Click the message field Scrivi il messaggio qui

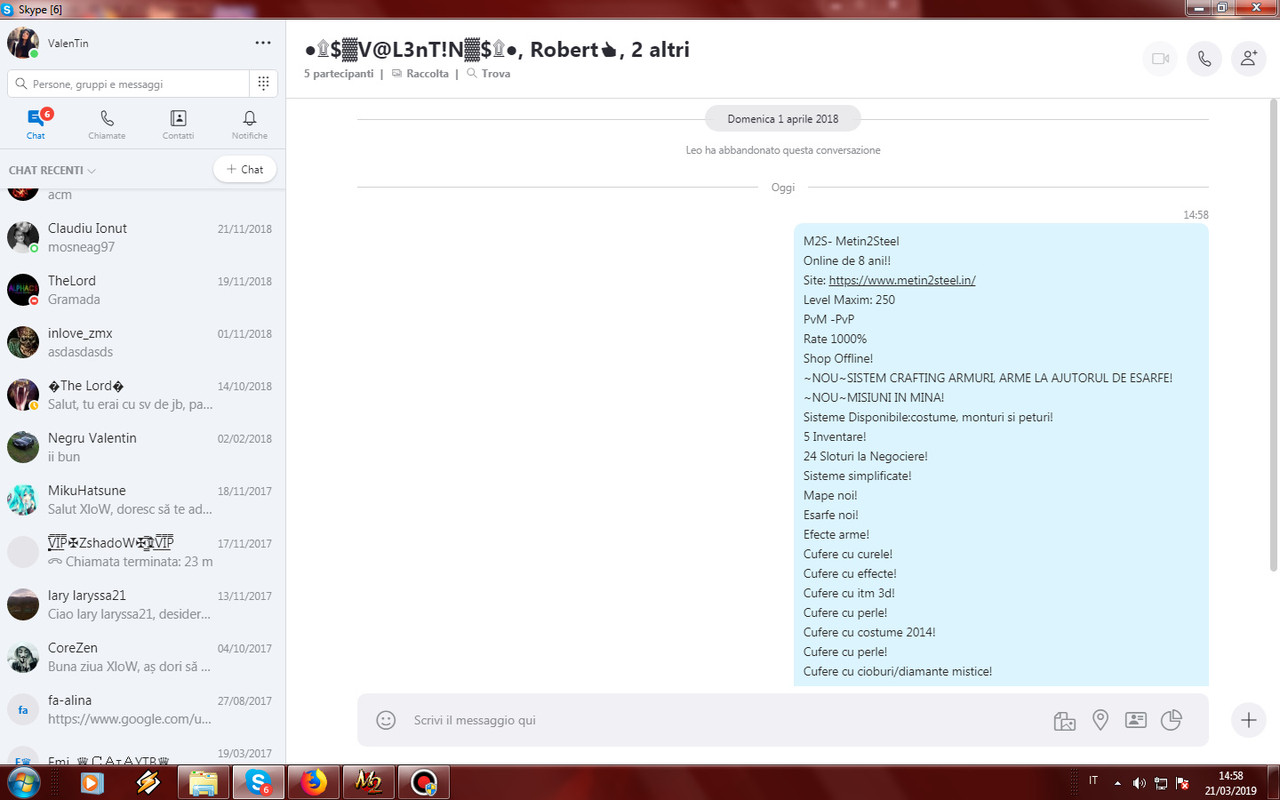click(x=720, y=720)
